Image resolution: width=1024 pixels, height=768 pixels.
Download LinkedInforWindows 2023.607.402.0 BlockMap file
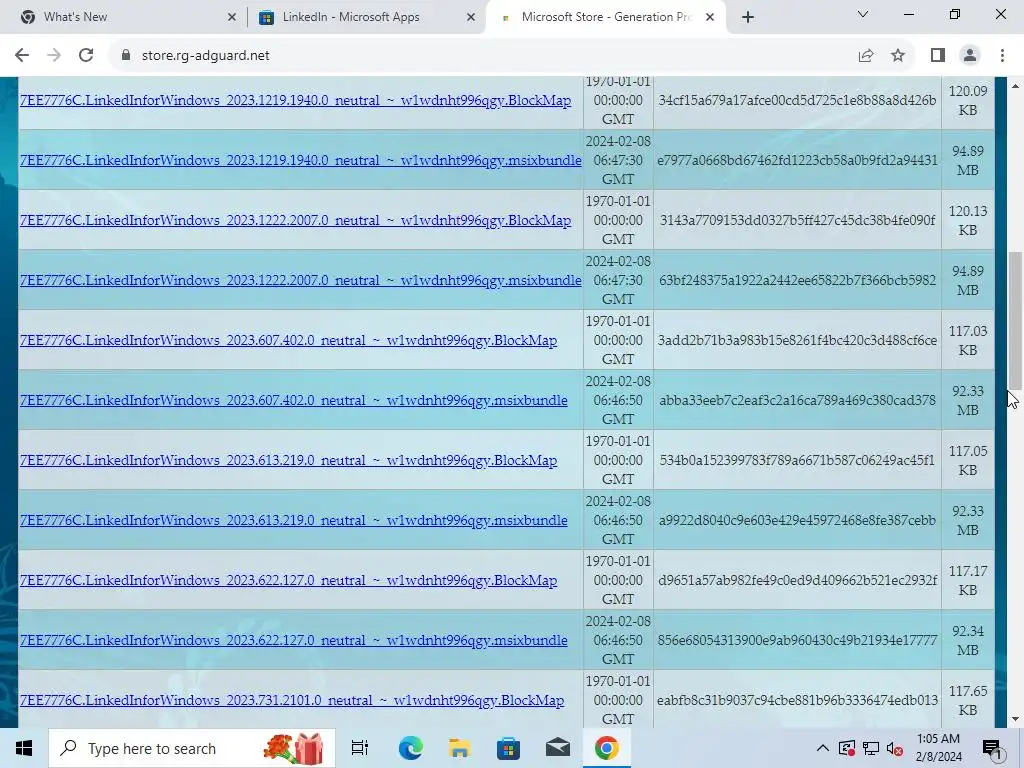(288, 340)
